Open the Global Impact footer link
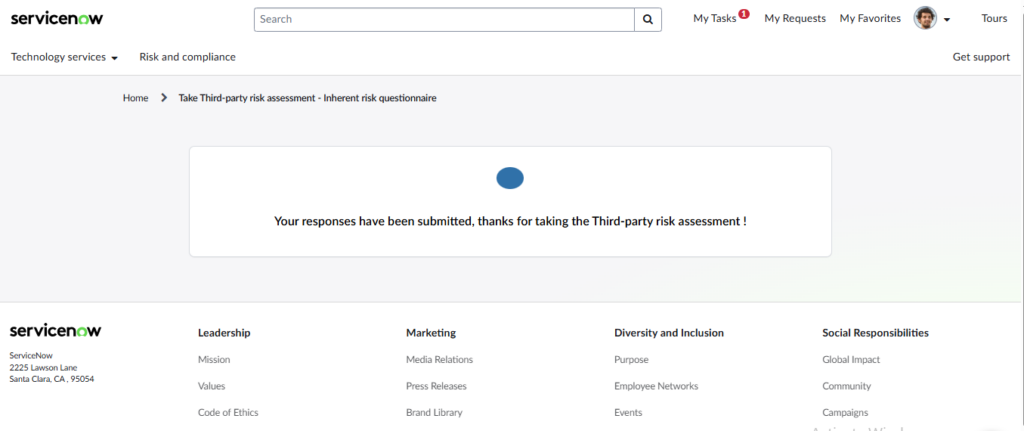1024x431 pixels. pyautogui.click(x=851, y=360)
